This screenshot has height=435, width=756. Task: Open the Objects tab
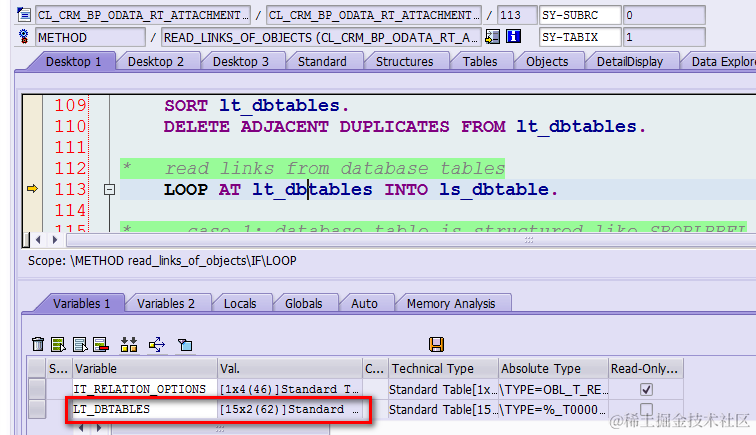click(x=547, y=62)
